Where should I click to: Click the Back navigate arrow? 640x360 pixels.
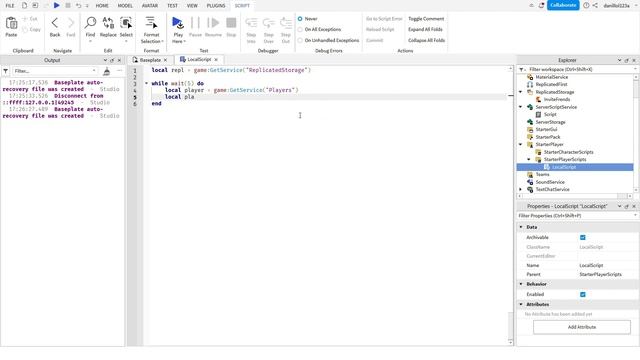tap(55, 23)
